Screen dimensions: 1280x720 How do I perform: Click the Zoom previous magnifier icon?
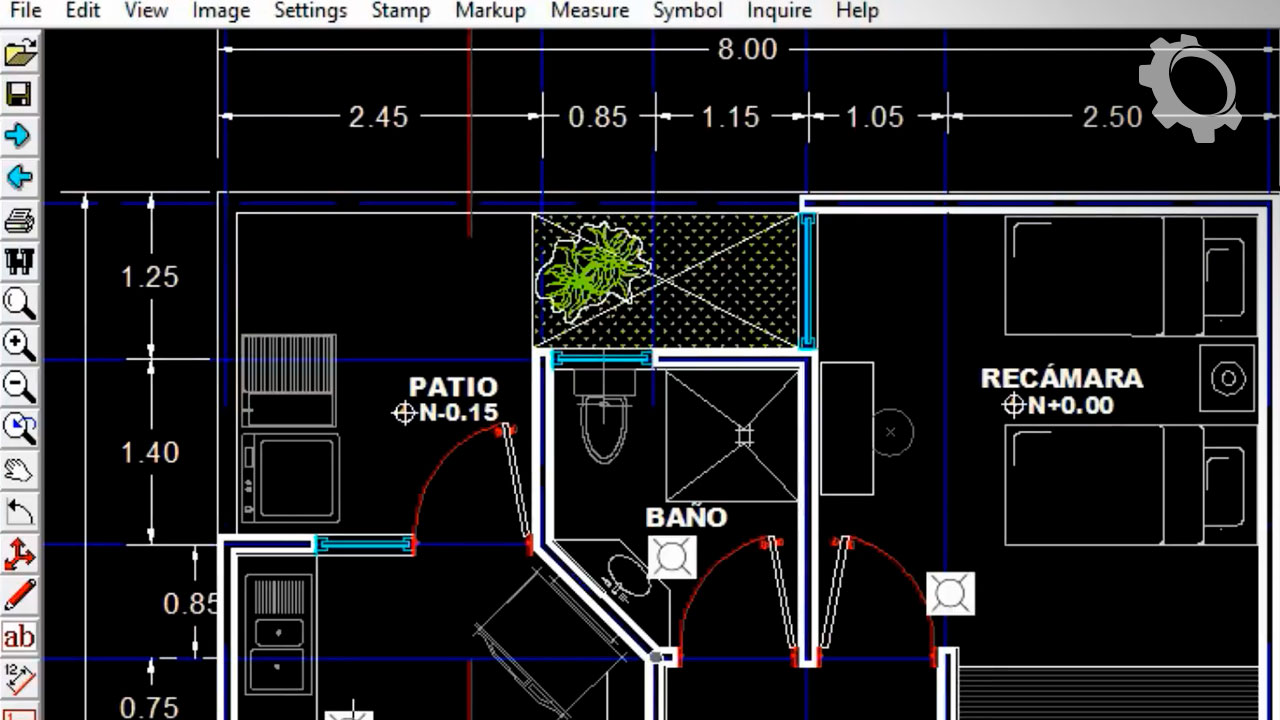pyautogui.click(x=19, y=428)
